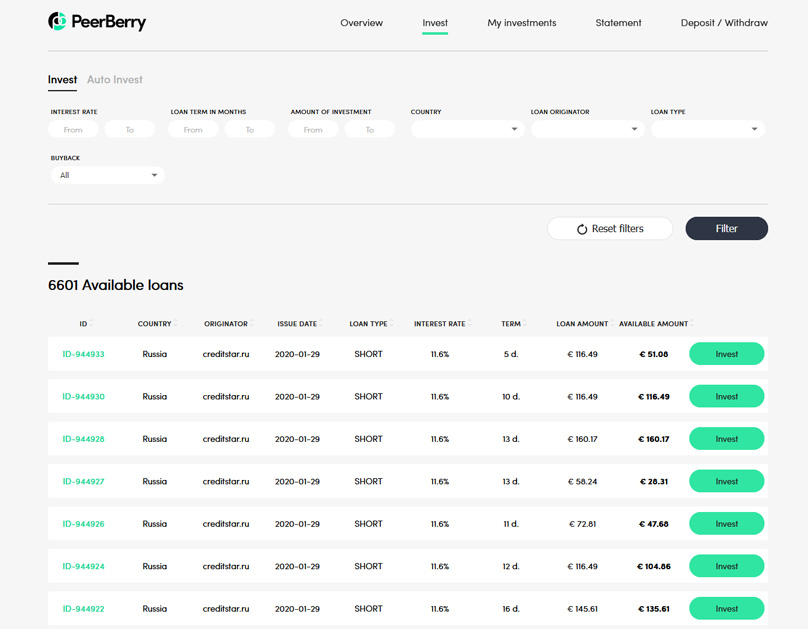Screen dimensions: 808x629
Task: Invest in loan ID-944933
Action: pyautogui.click(x=727, y=354)
